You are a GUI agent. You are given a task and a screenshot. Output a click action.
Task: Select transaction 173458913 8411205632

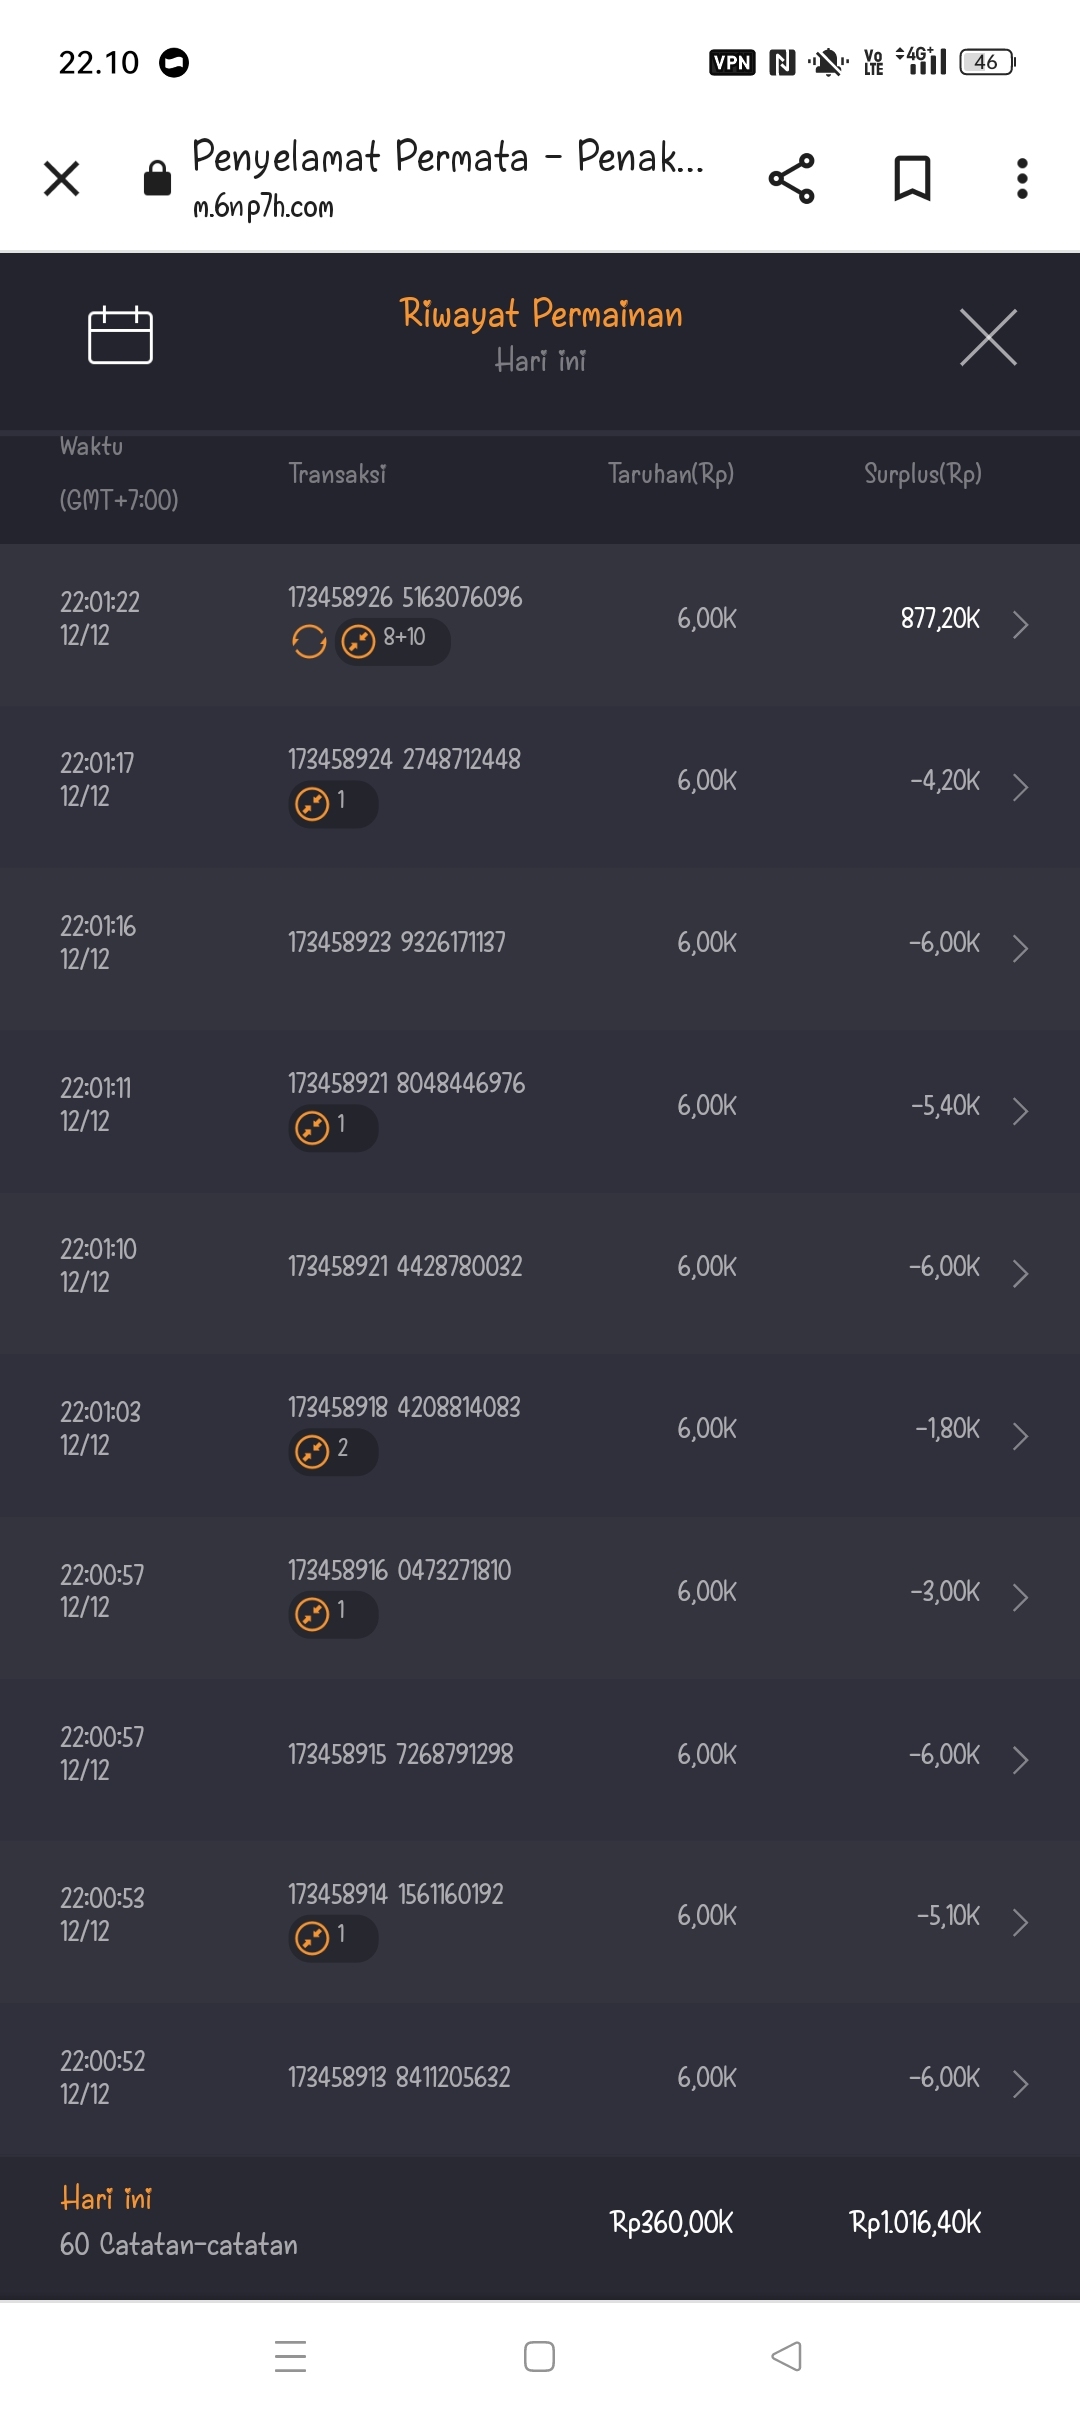pyautogui.click(x=399, y=2077)
